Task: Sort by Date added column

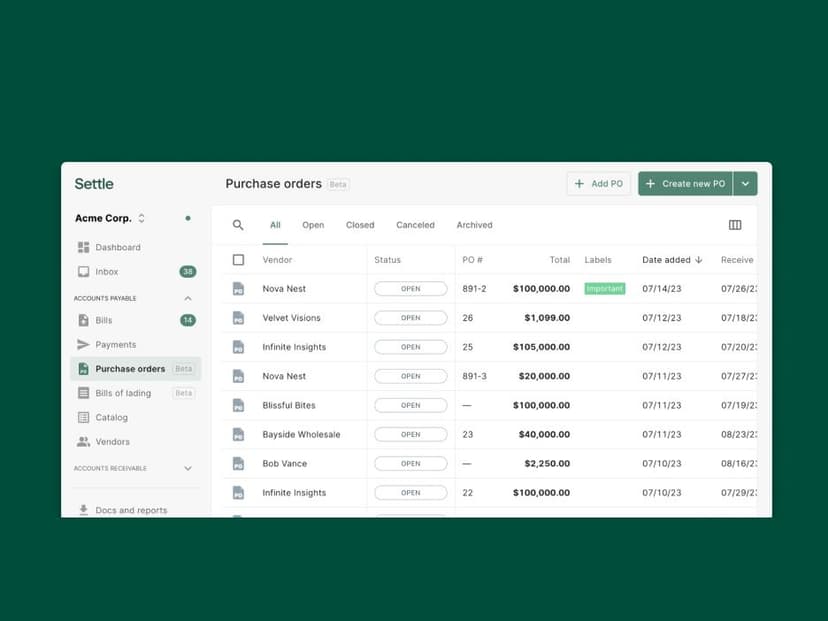Action: (667, 259)
